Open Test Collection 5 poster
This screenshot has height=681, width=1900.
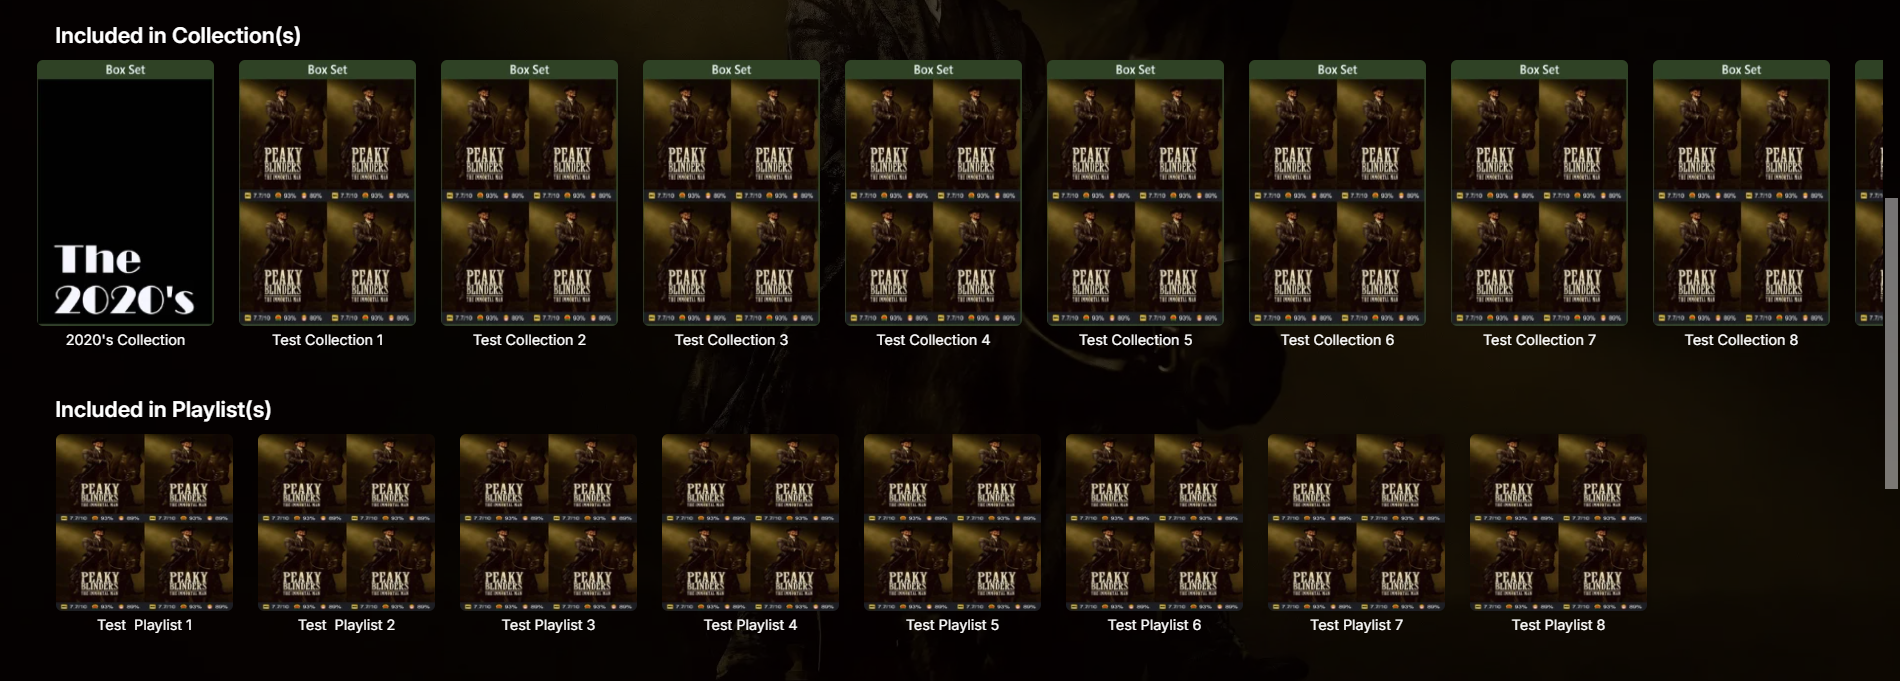(1135, 193)
